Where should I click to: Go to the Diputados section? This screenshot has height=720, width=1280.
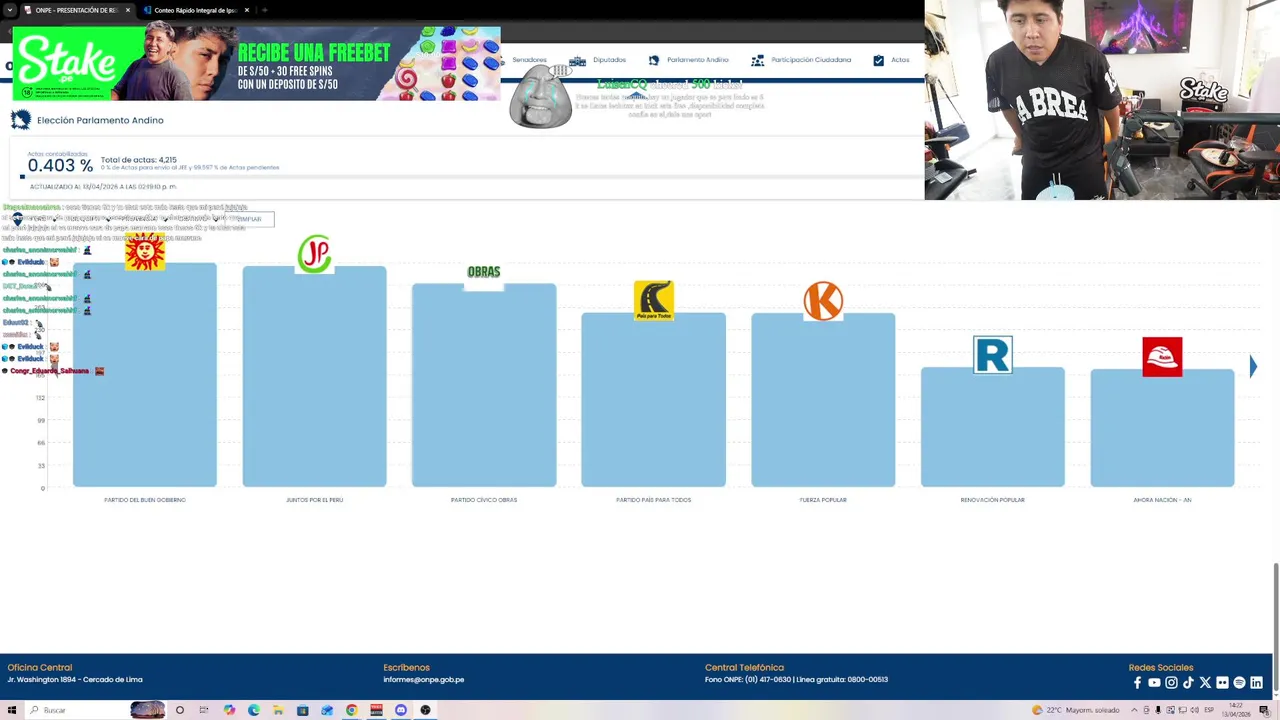tap(609, 60)
